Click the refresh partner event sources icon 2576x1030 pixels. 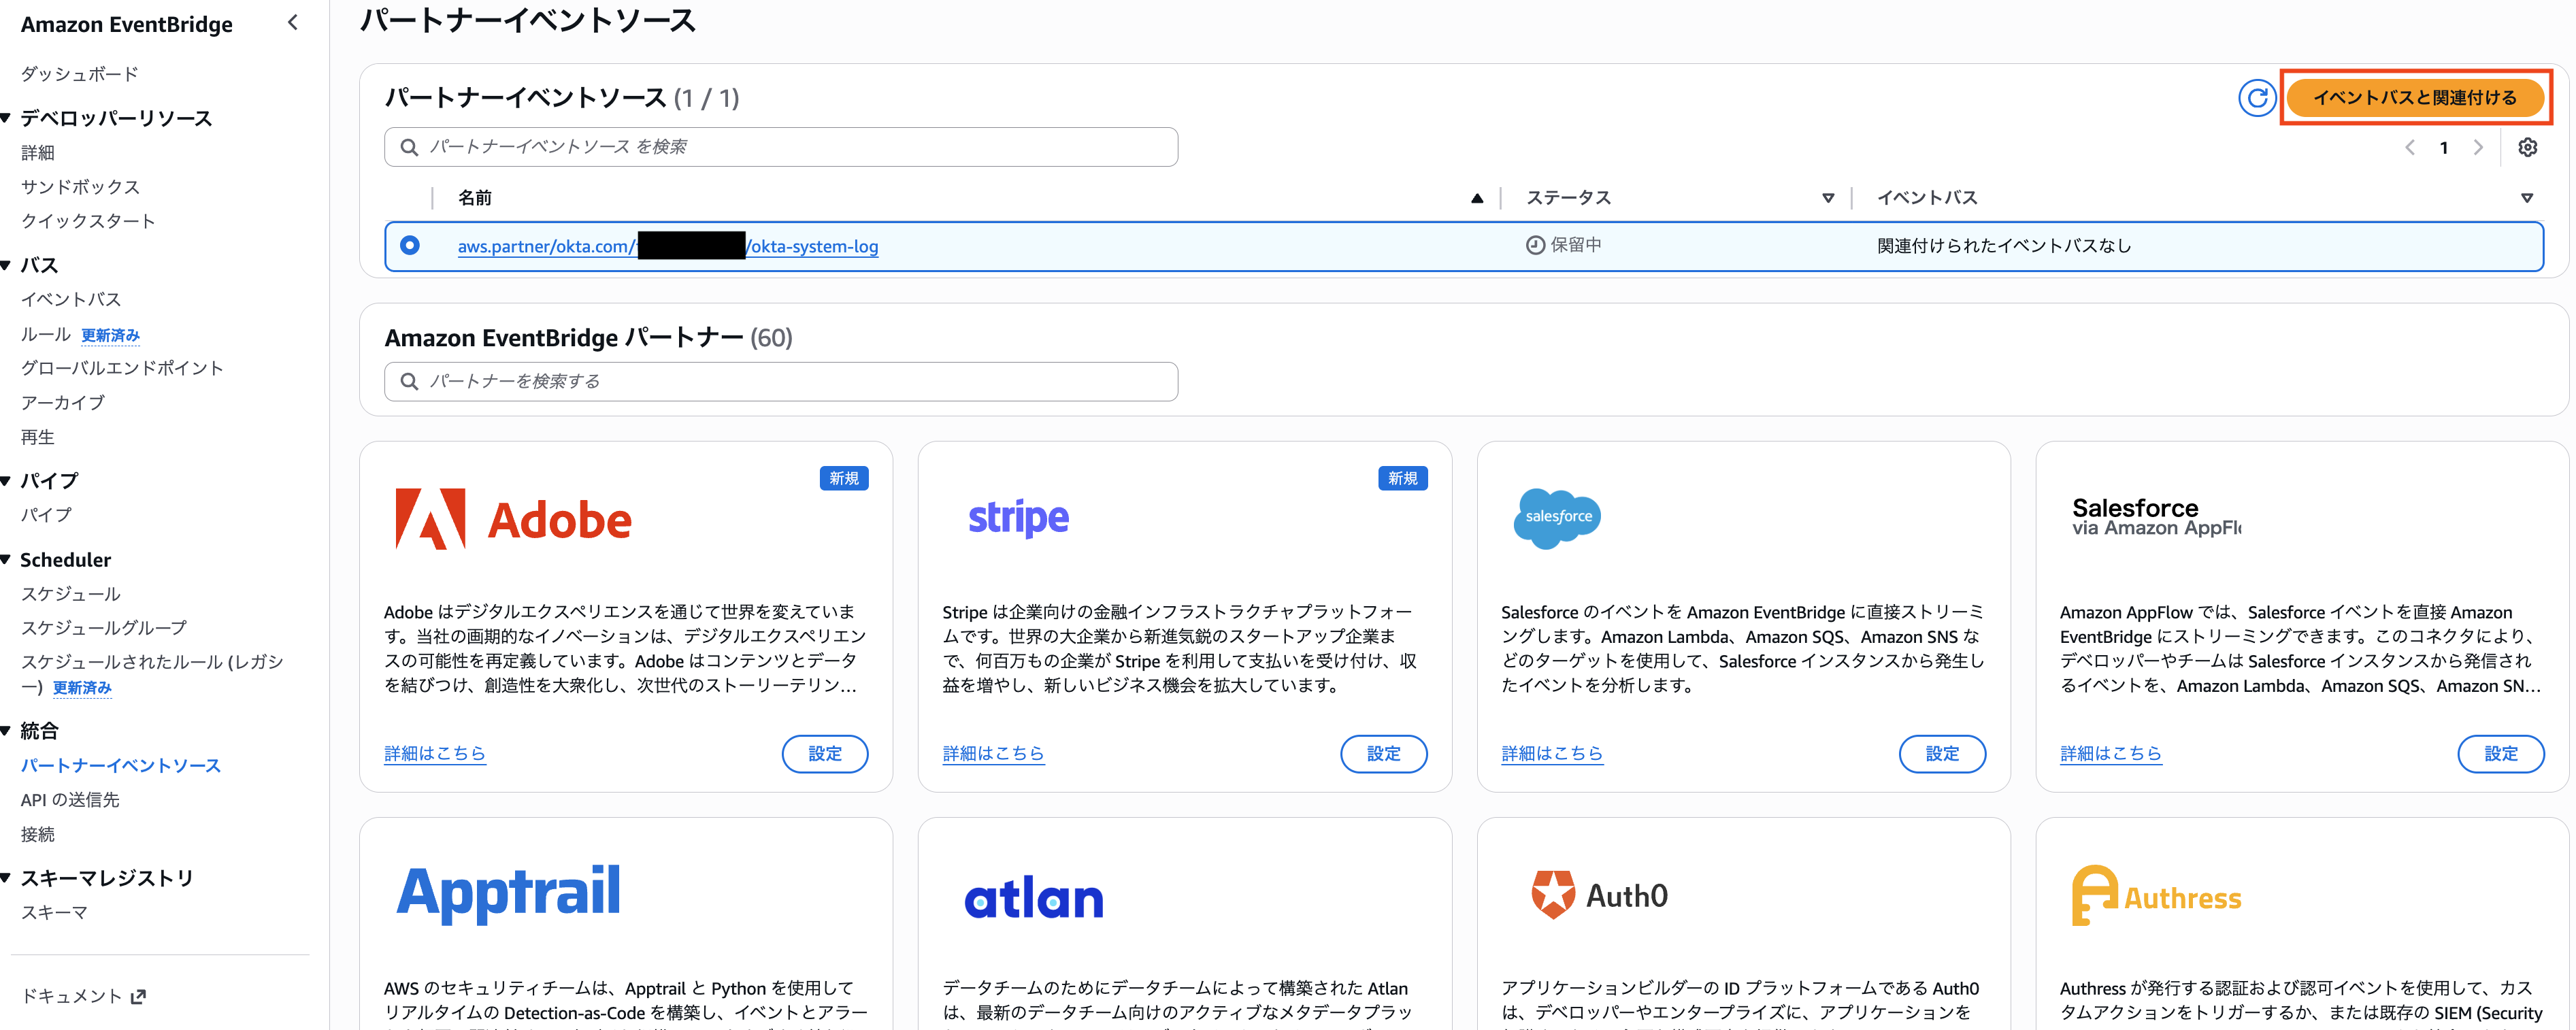click(2256, 97)
